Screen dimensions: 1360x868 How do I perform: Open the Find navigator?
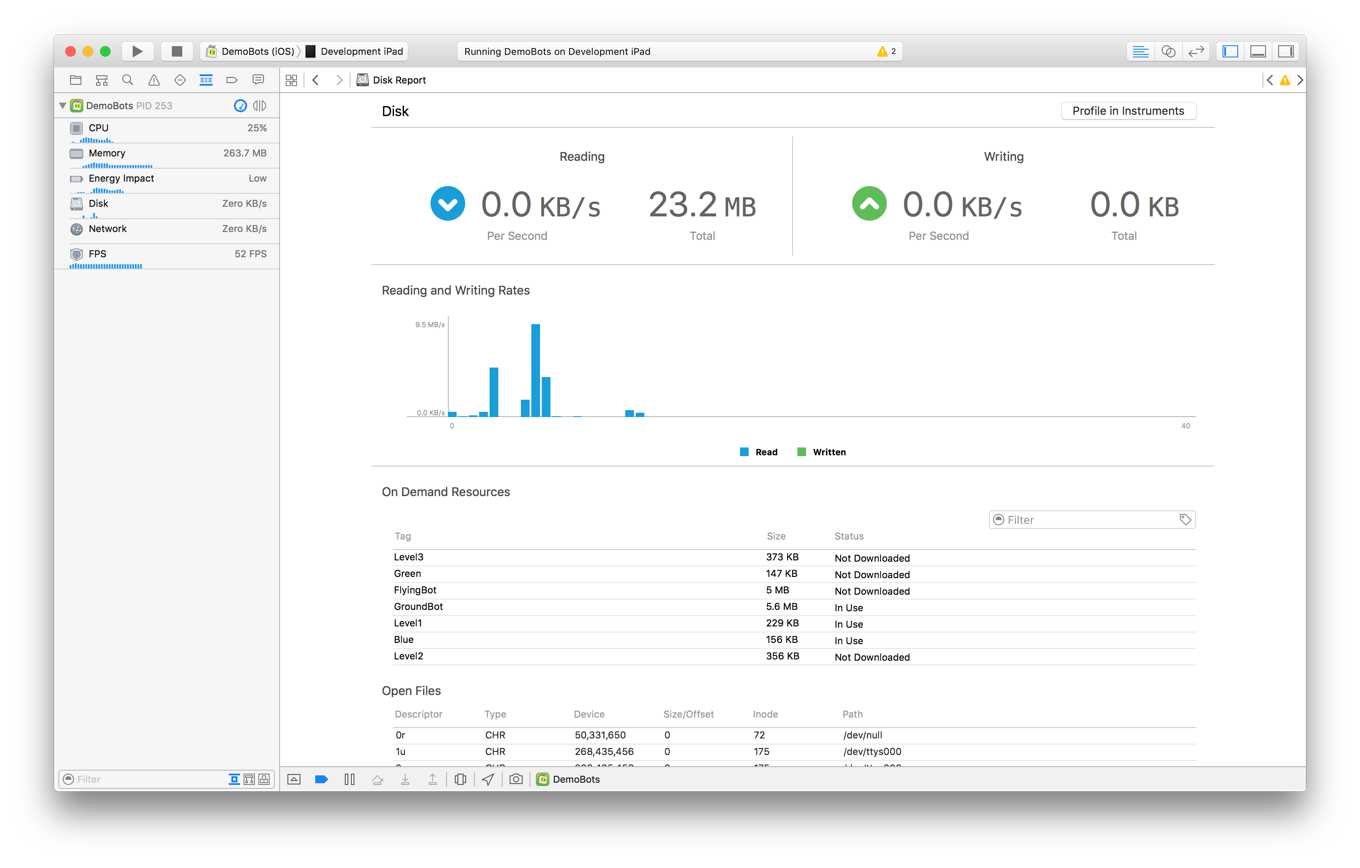[x=127, y=80]
